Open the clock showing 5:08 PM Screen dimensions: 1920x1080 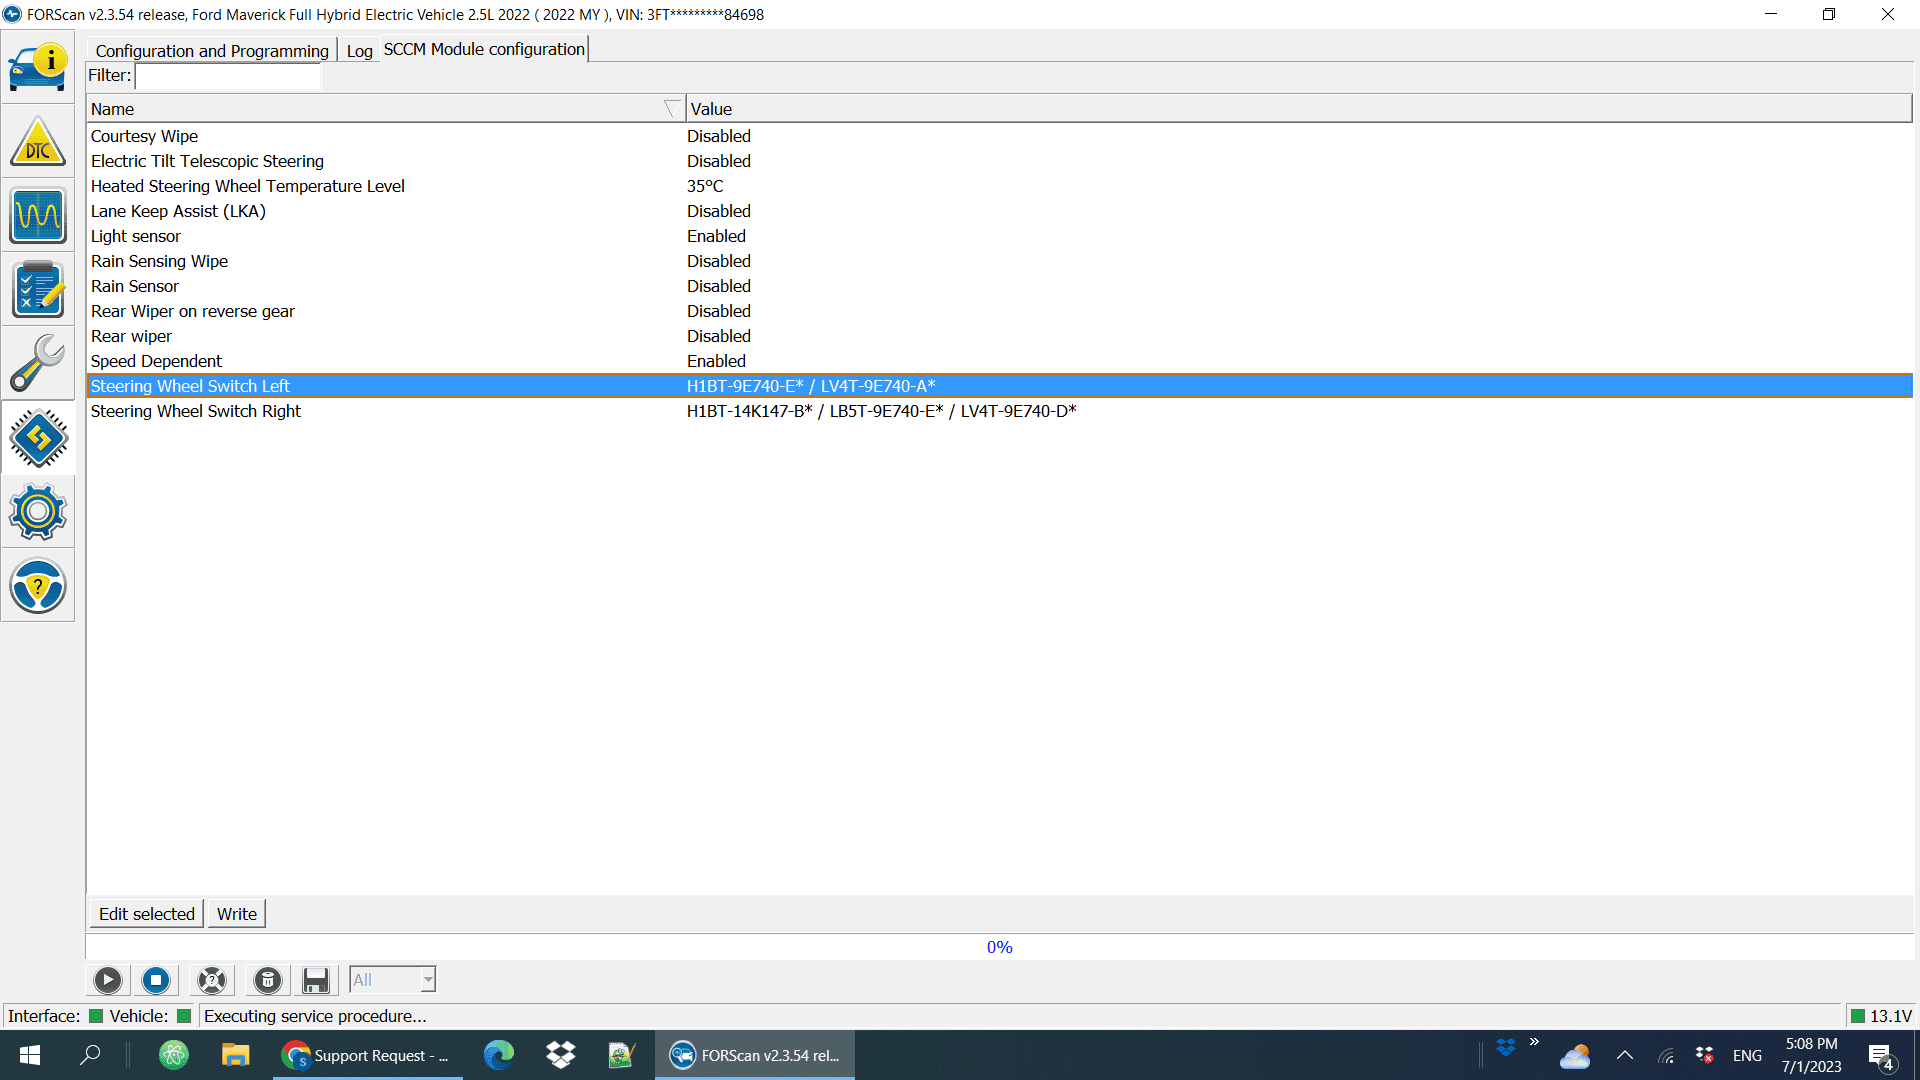coord(1811,1055)
